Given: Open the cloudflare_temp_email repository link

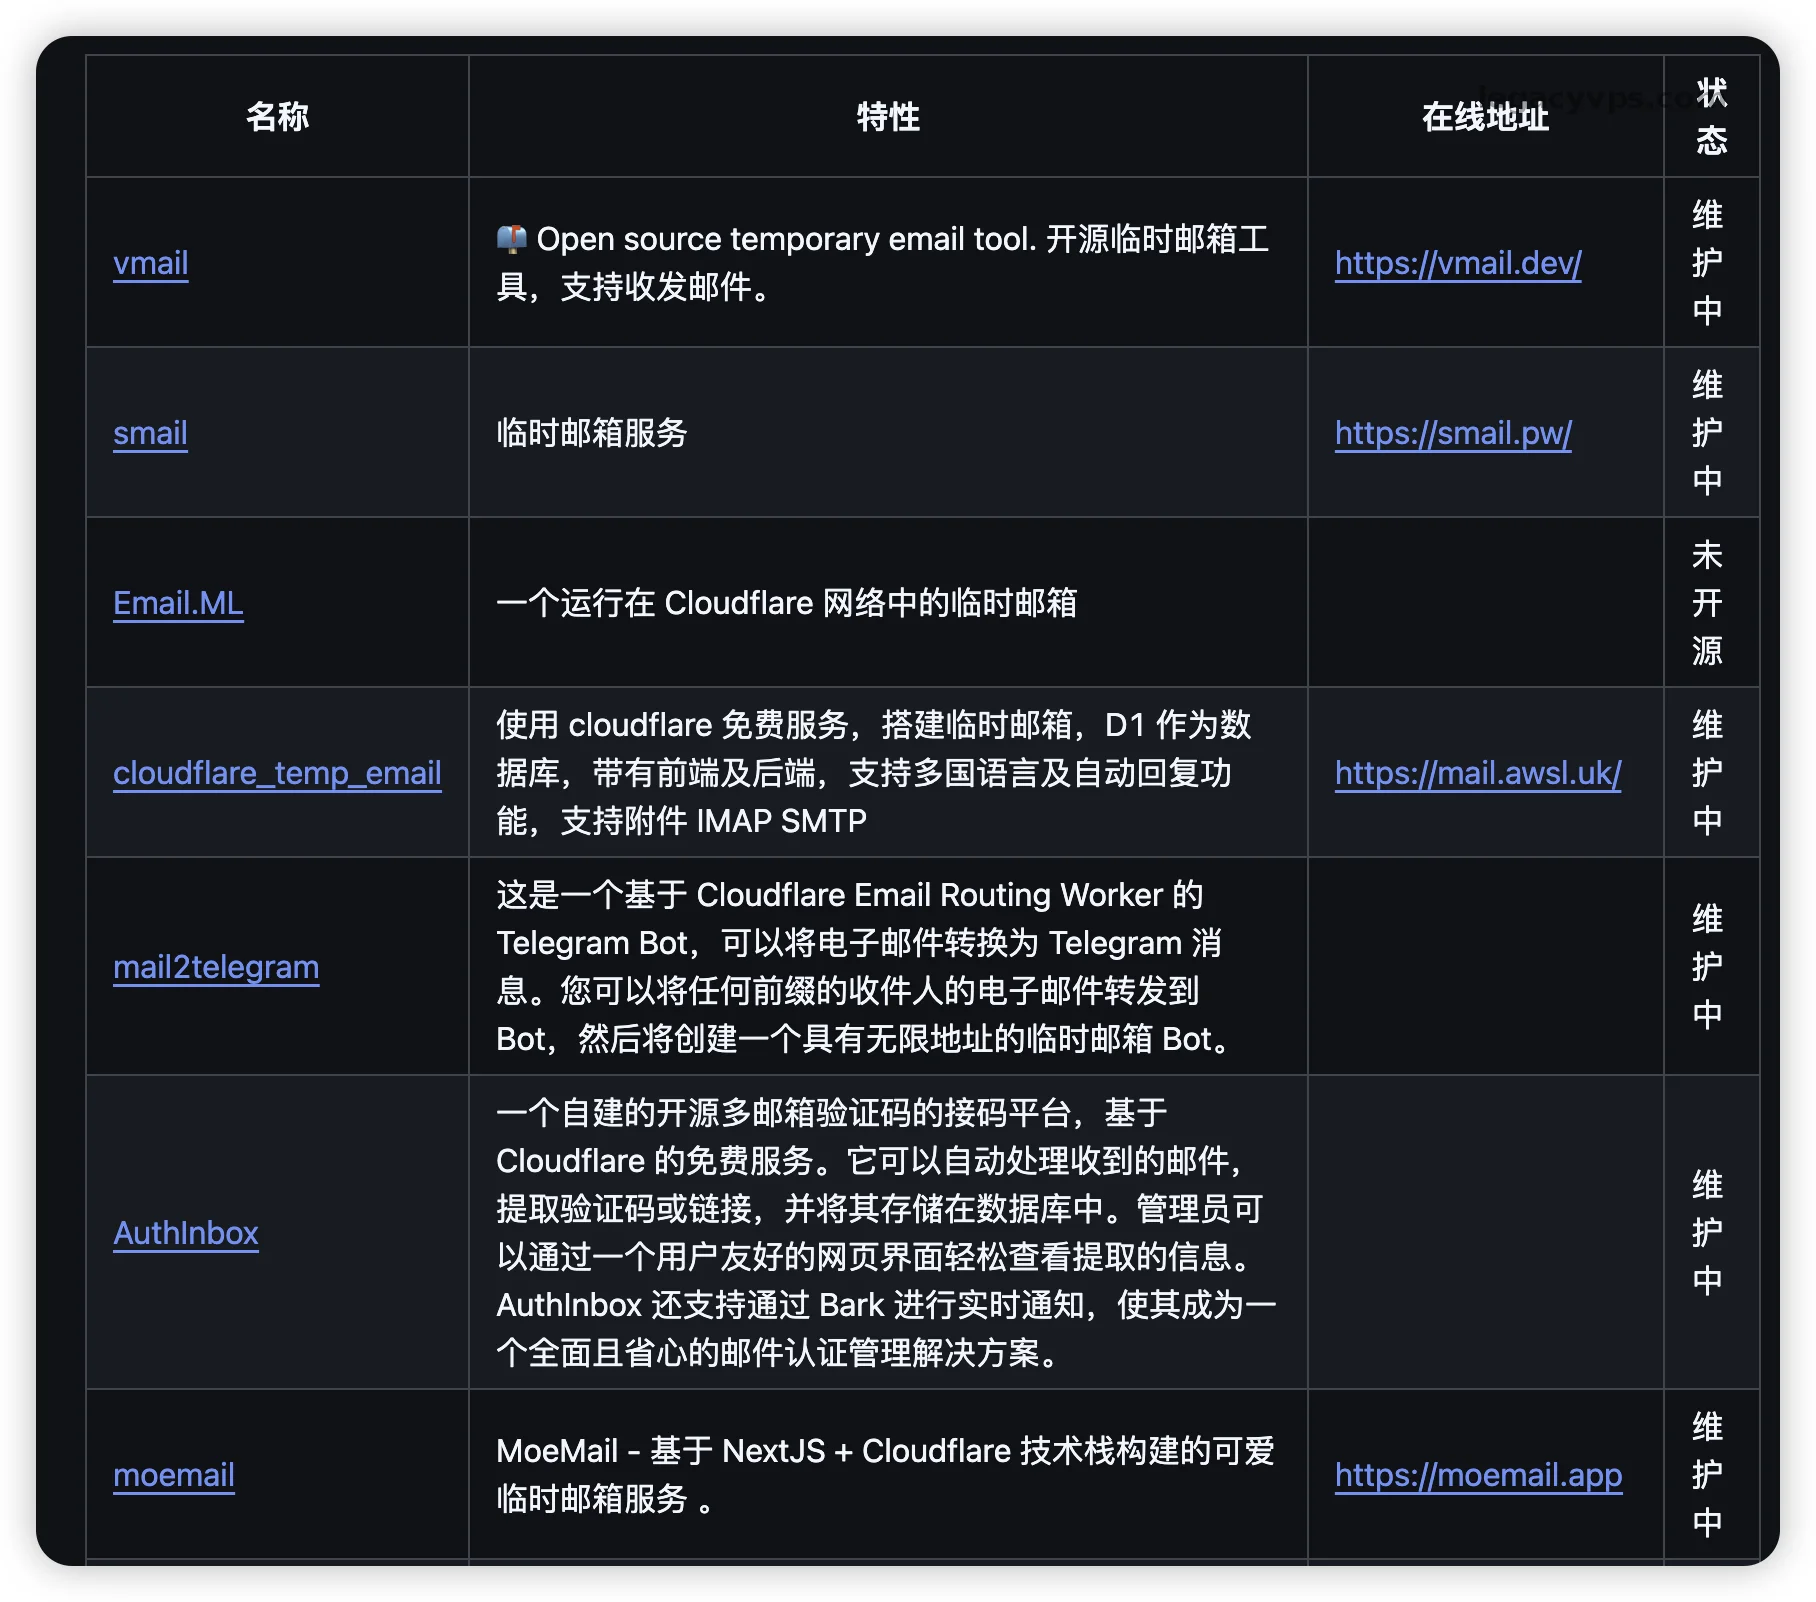Looking at the screenshot, I should point(277,773).
